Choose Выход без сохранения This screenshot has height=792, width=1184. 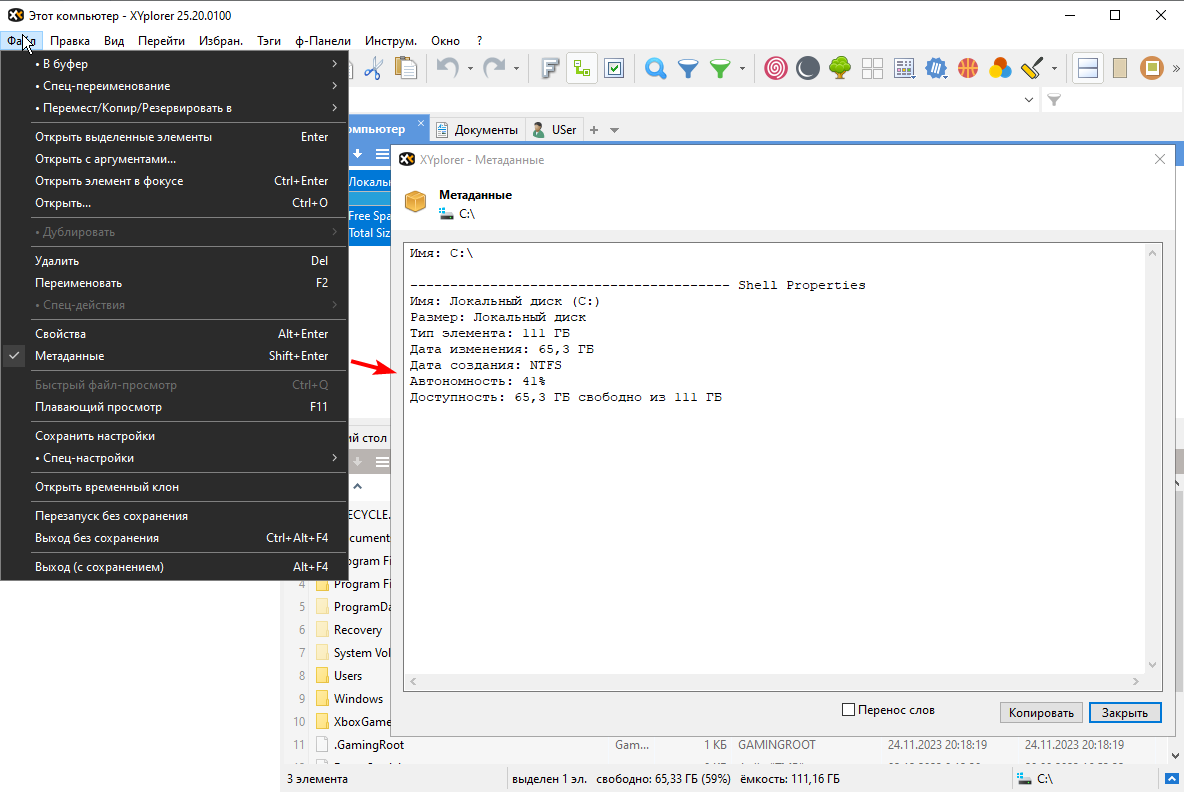[x=174, y=538]
